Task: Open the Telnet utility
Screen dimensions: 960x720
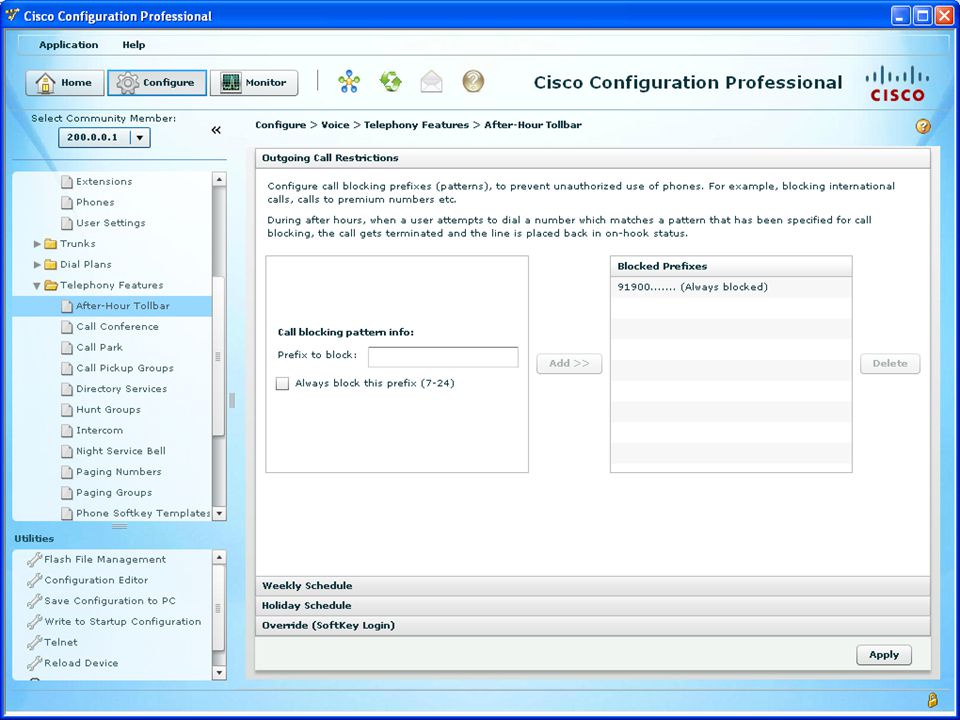Action: coord(60,642)
